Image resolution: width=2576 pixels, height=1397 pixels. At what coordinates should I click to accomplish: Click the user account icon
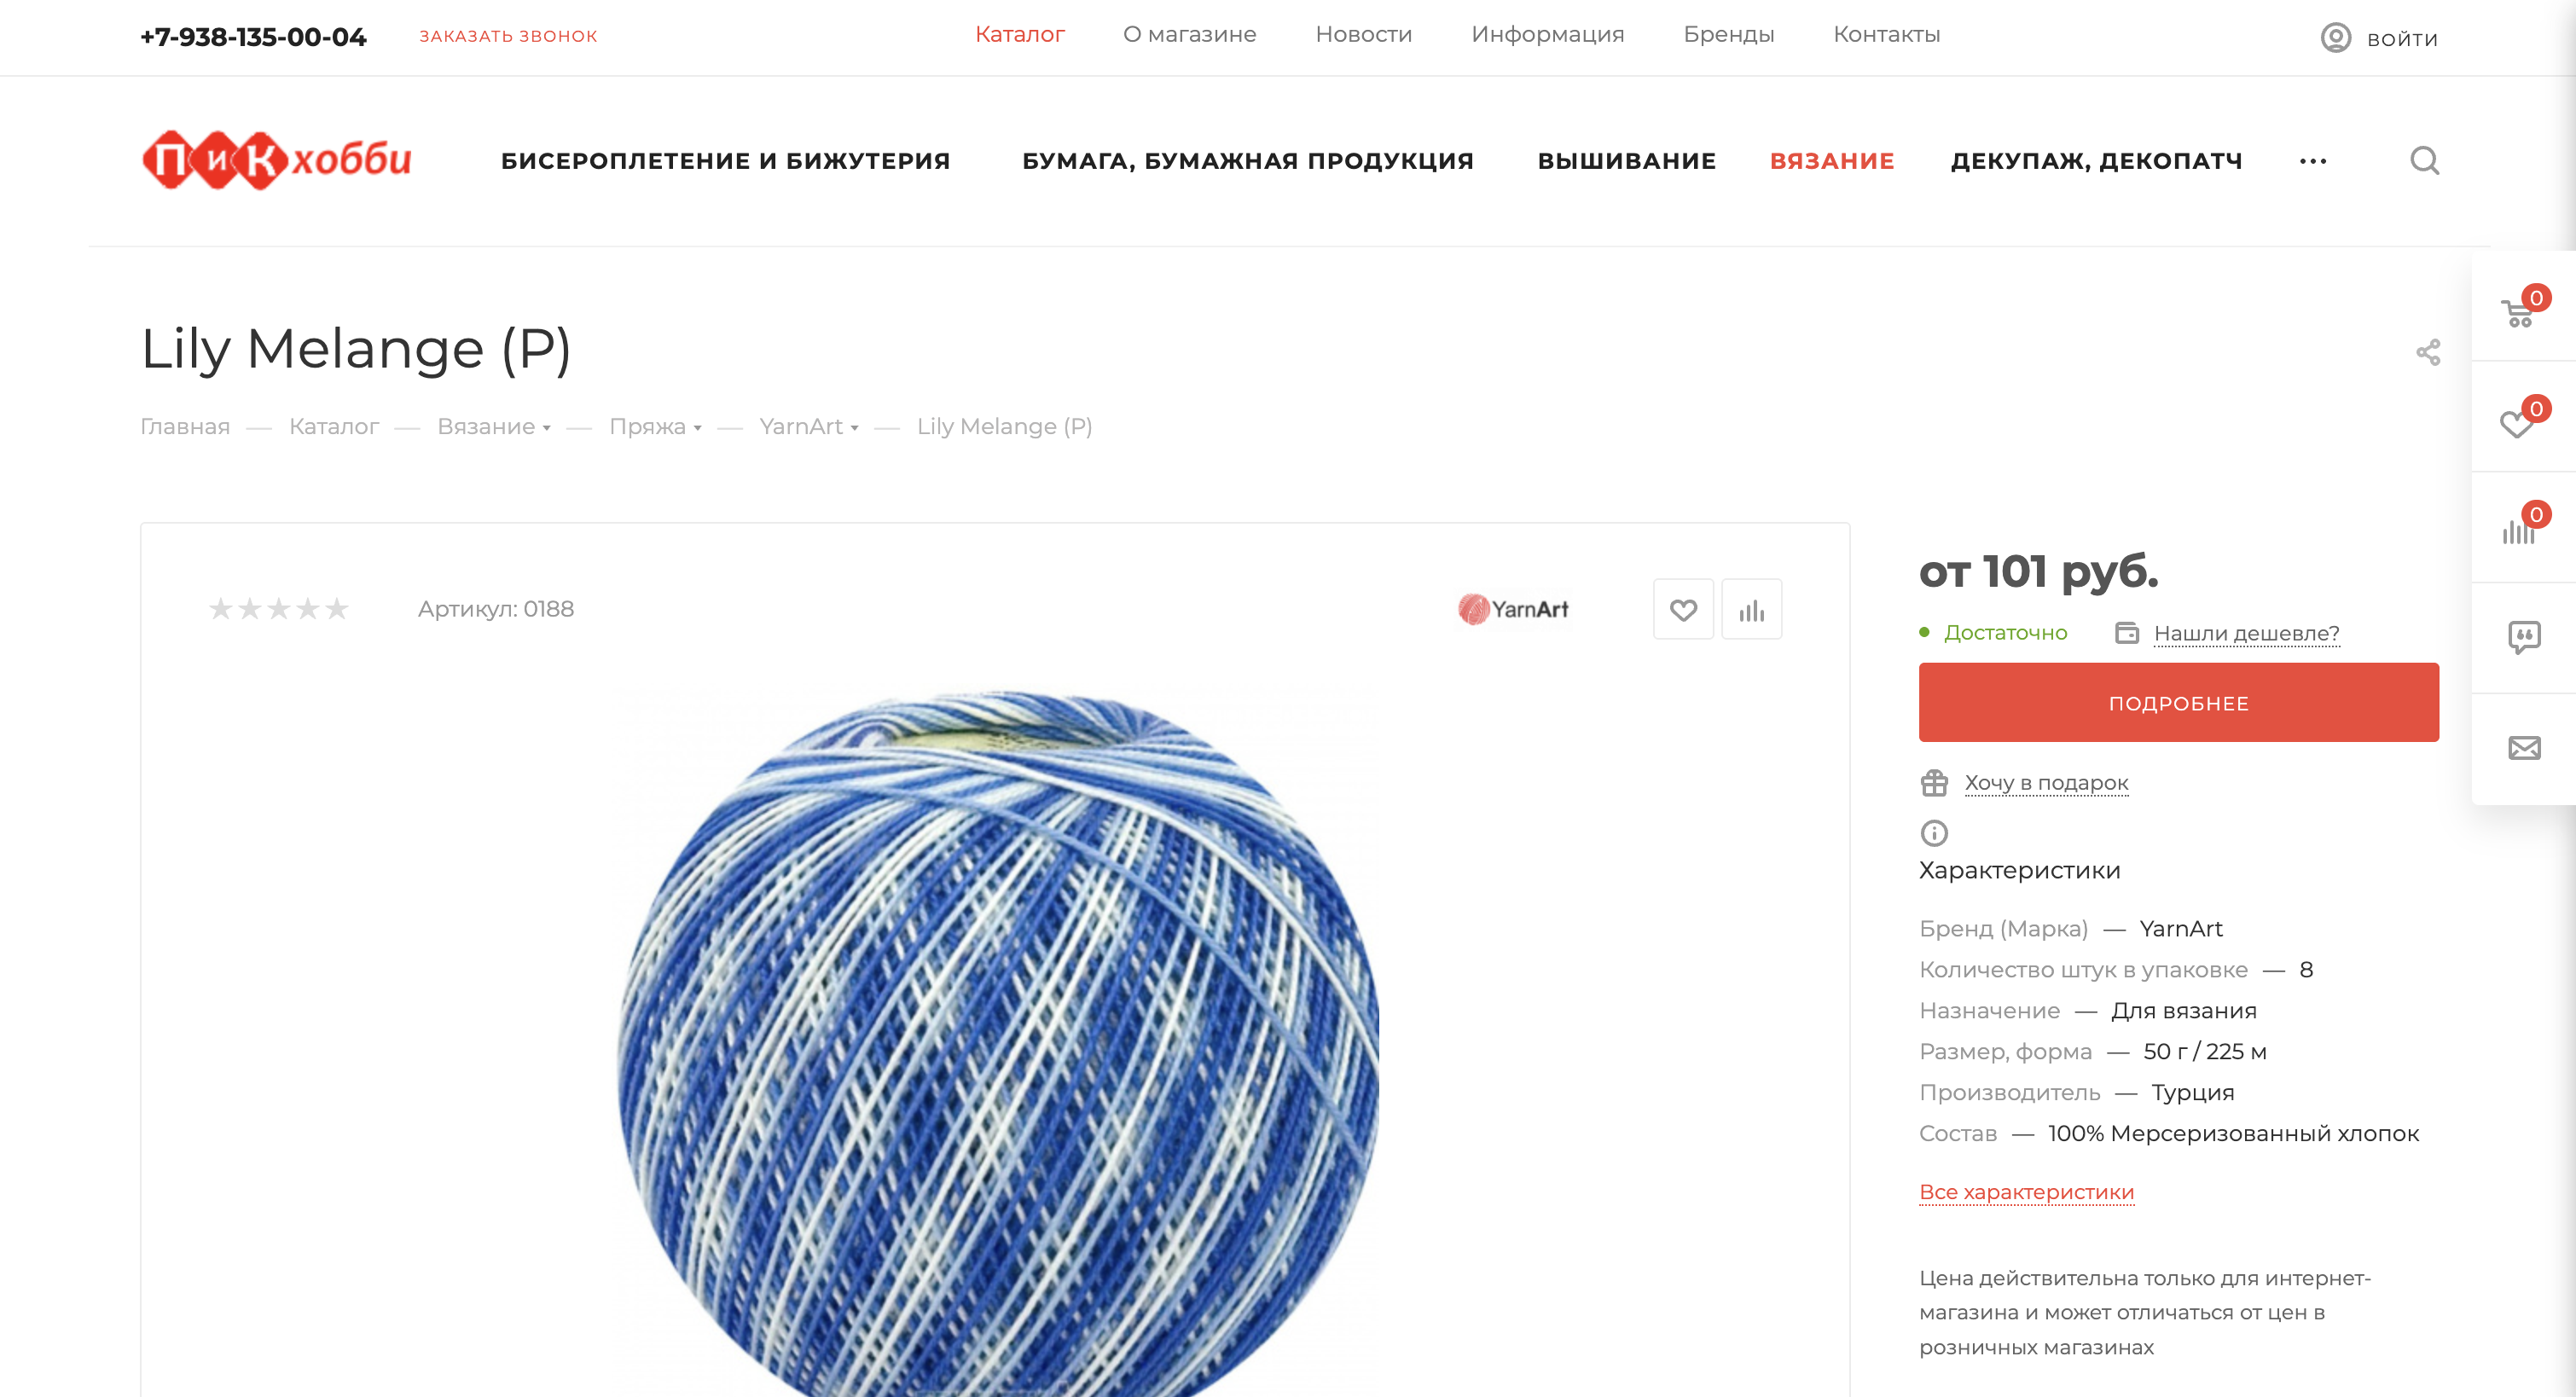point(2335,38)
